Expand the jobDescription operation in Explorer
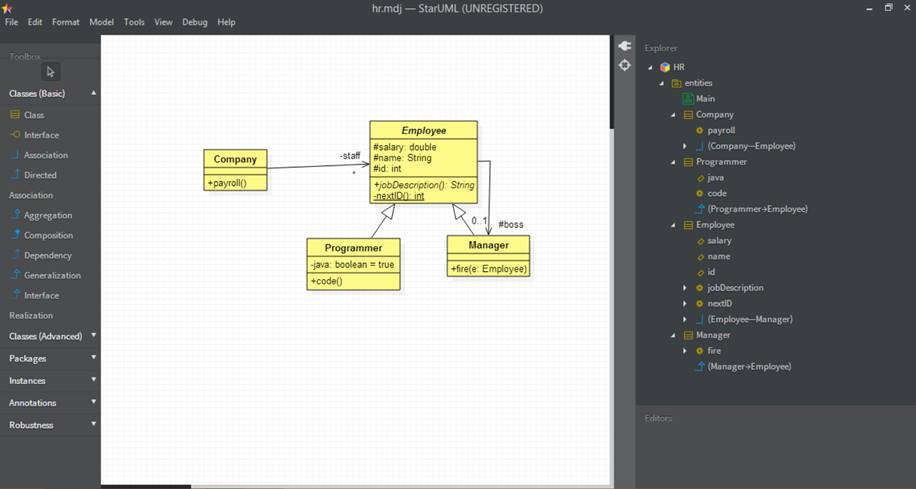This screenshot has height=489, width=916. 685,288
